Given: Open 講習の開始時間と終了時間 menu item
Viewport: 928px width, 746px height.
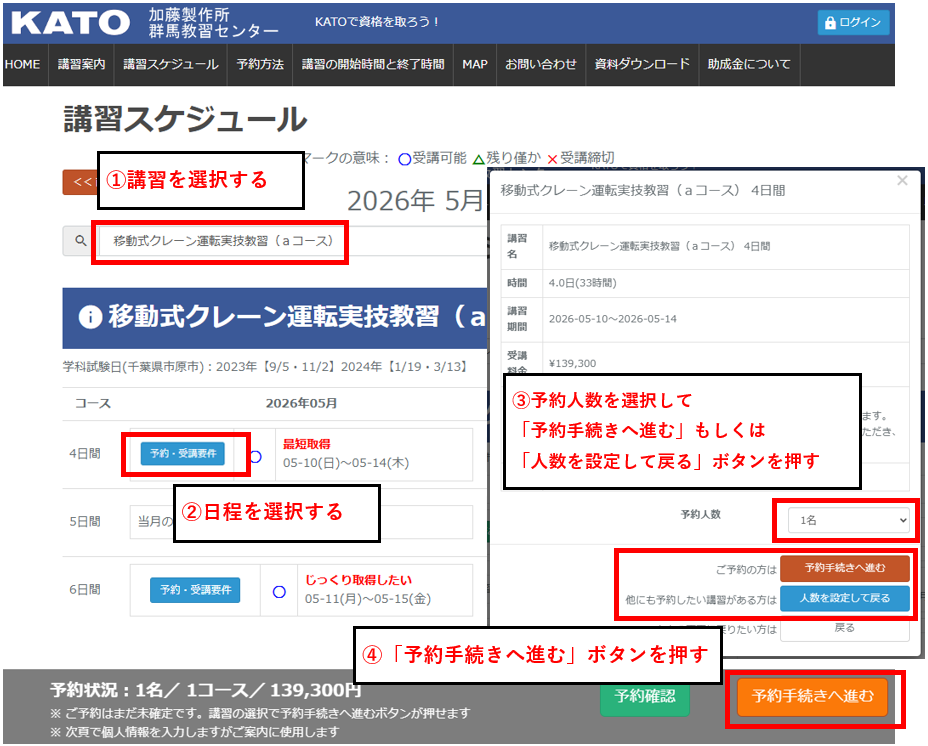Looking at the screenshot, I should (x=373, y=64).
